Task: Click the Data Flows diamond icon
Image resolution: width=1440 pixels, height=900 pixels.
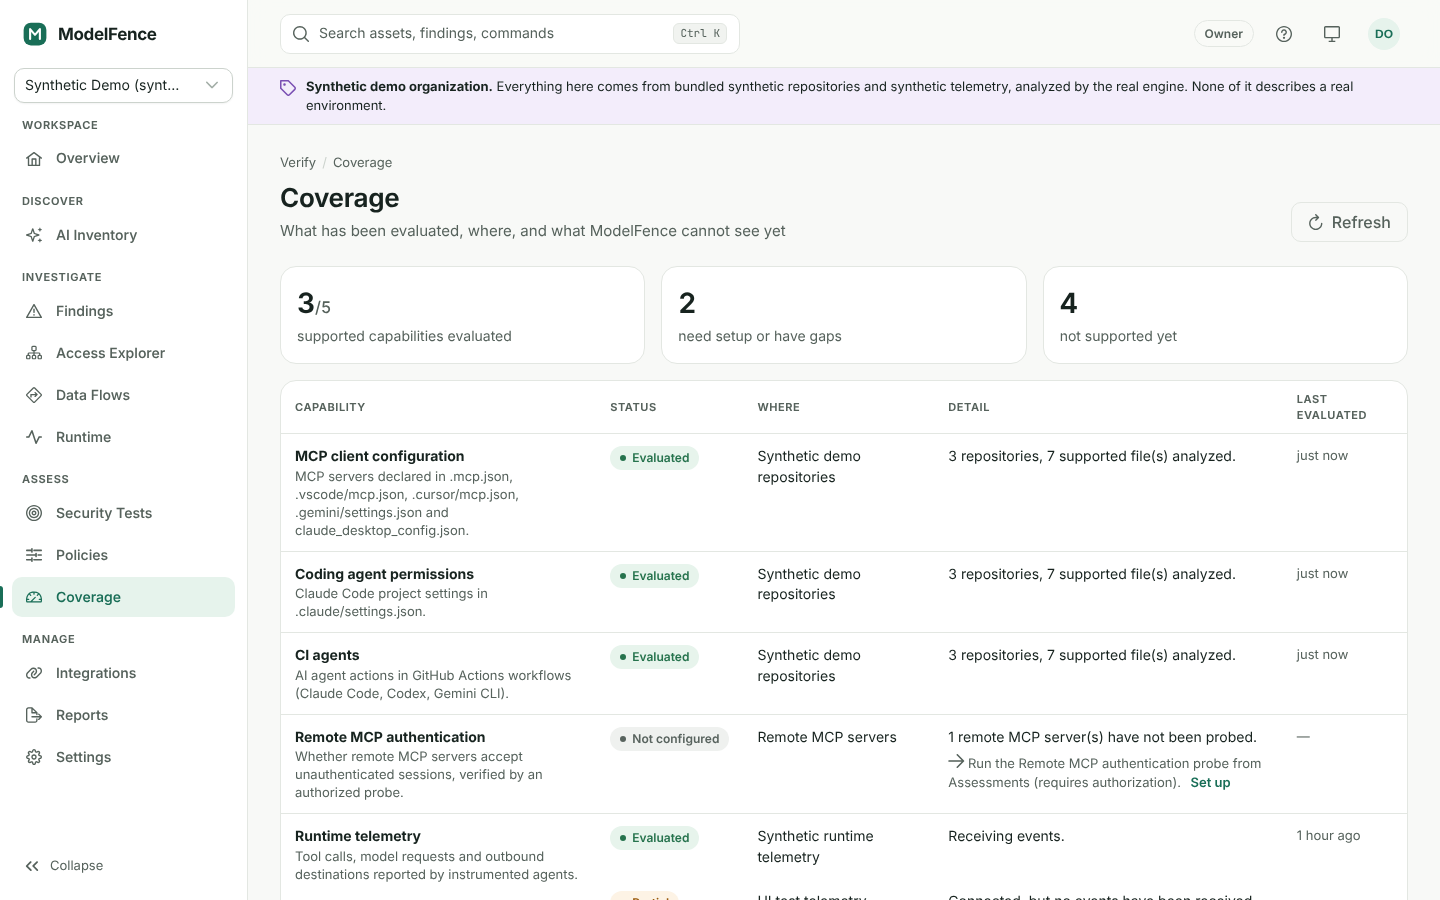Action: pos(34,395)
